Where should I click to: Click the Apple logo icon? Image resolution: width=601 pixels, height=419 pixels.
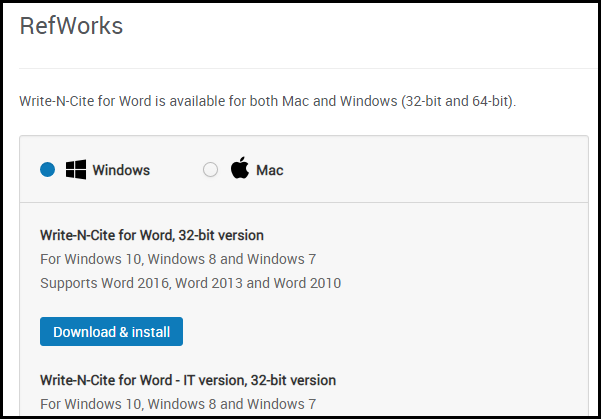240,168
